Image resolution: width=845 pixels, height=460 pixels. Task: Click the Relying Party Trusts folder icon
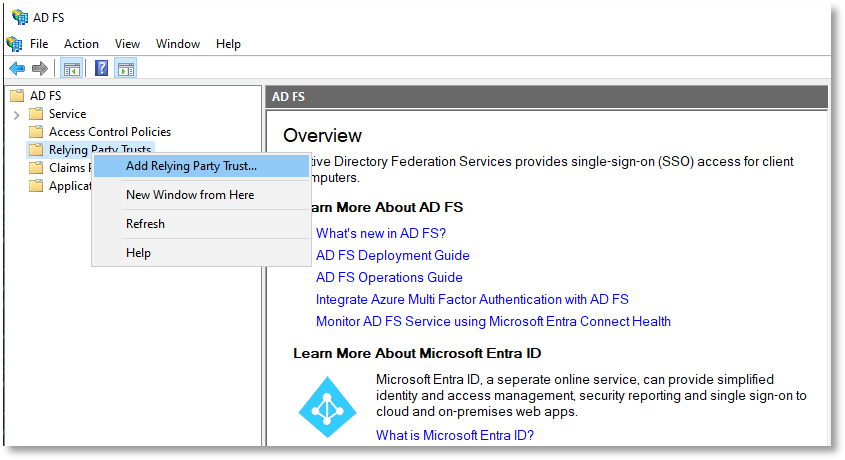[x=36, y=150]
